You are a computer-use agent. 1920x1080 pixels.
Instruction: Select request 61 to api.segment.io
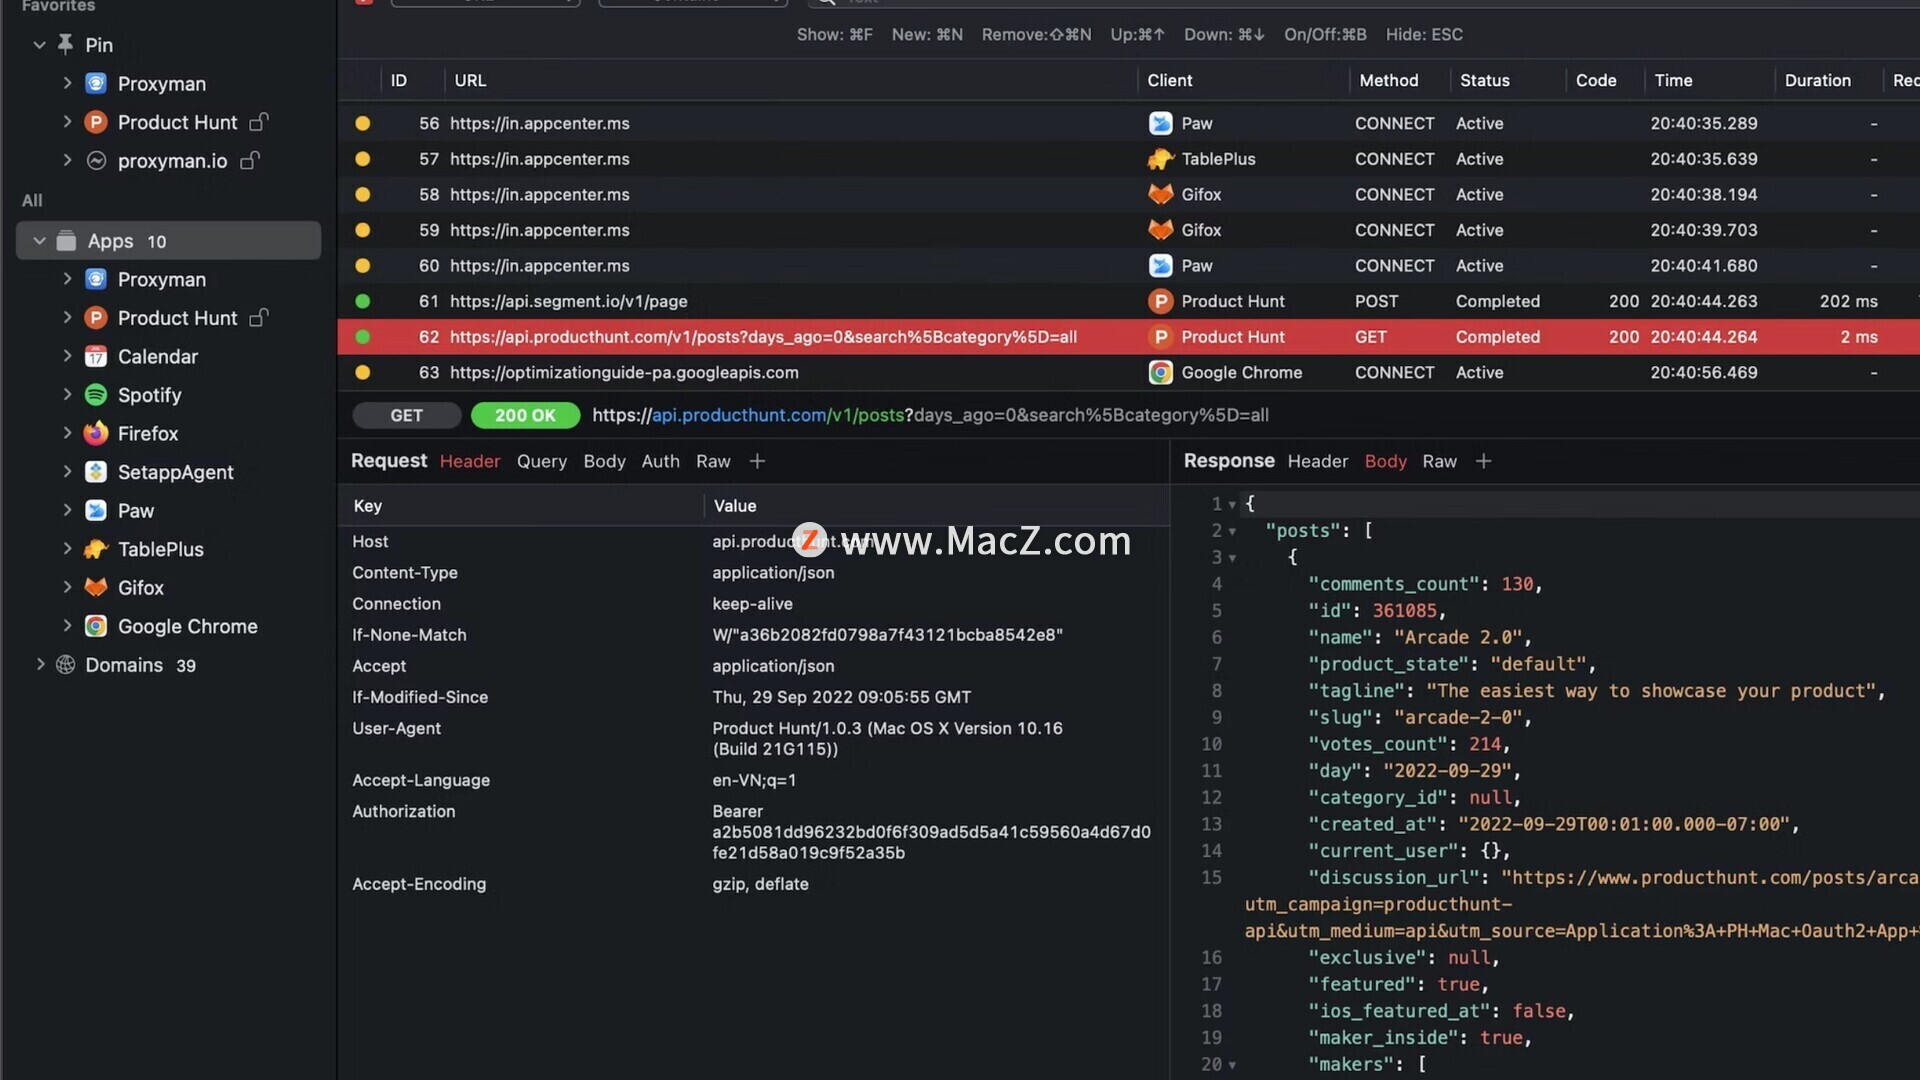click(1128, 301)
